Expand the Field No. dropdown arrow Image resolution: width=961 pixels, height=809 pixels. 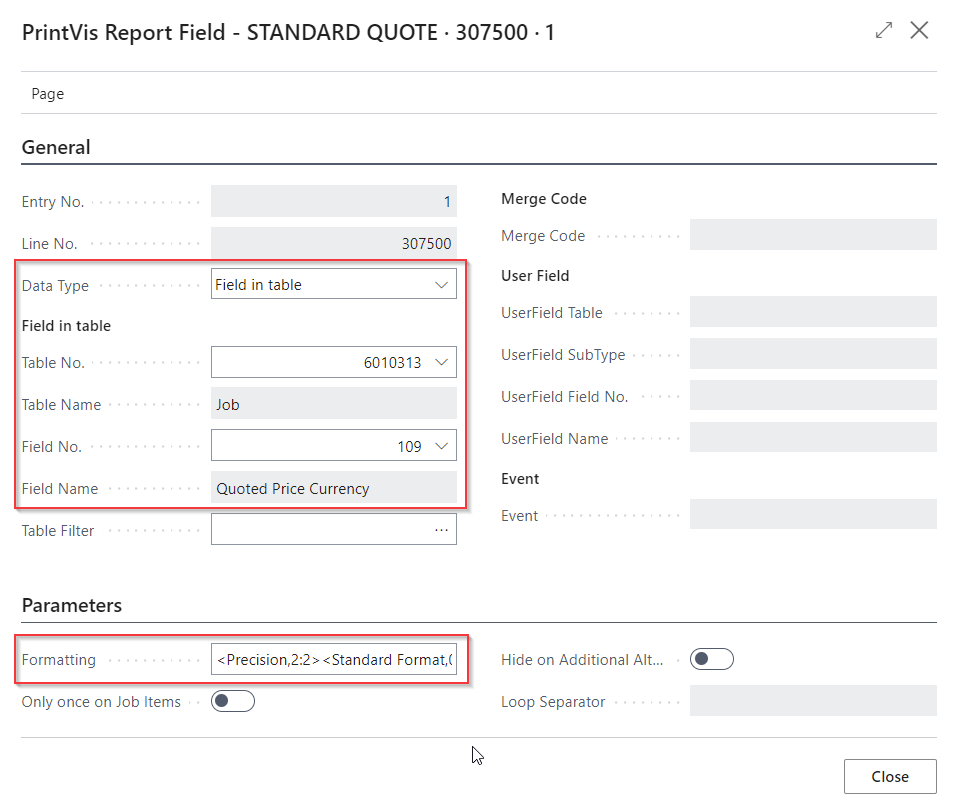(442, 447)
